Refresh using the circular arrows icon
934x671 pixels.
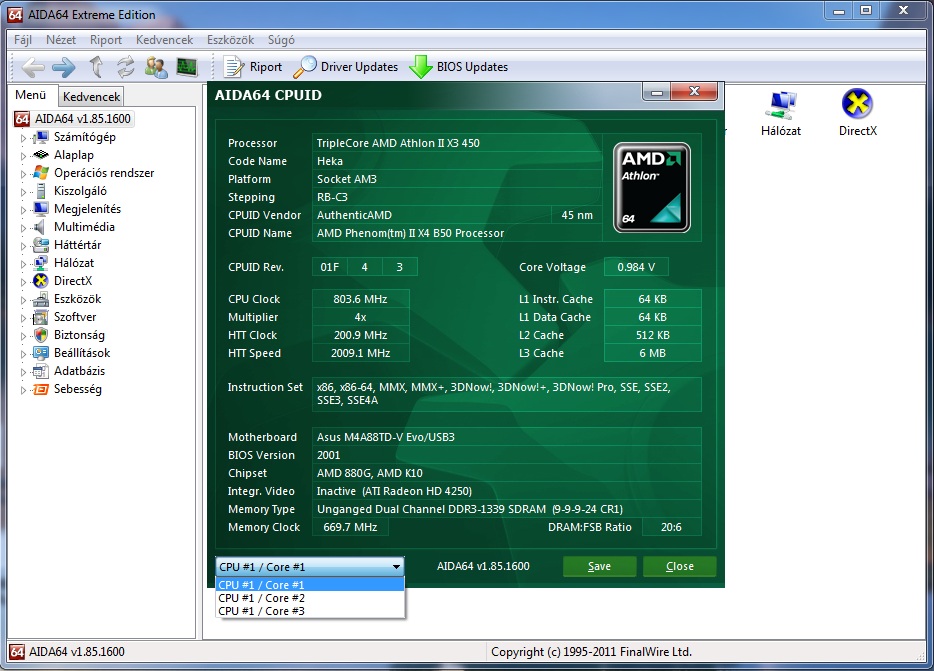[125, 67]
